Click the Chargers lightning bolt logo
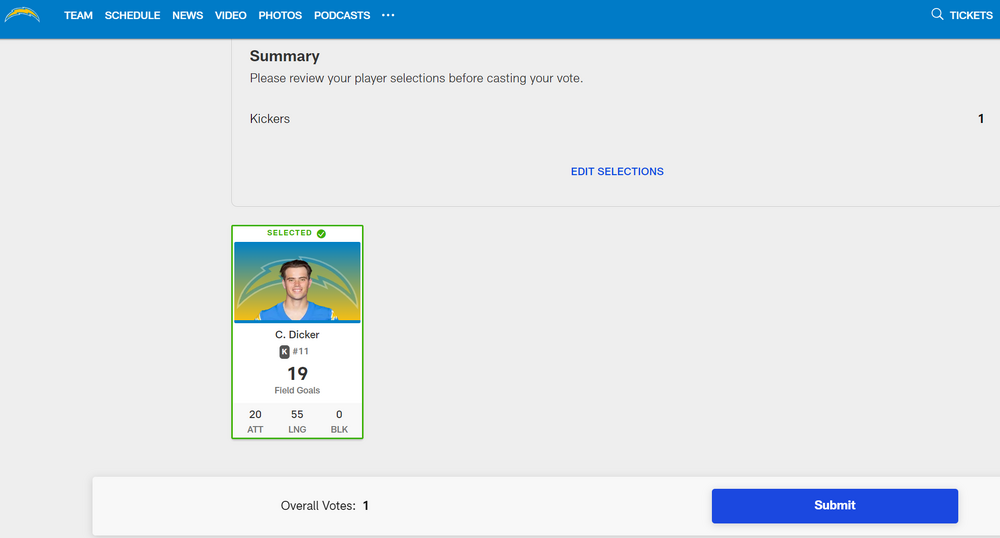1000x538 pixels. pos(22,15)
